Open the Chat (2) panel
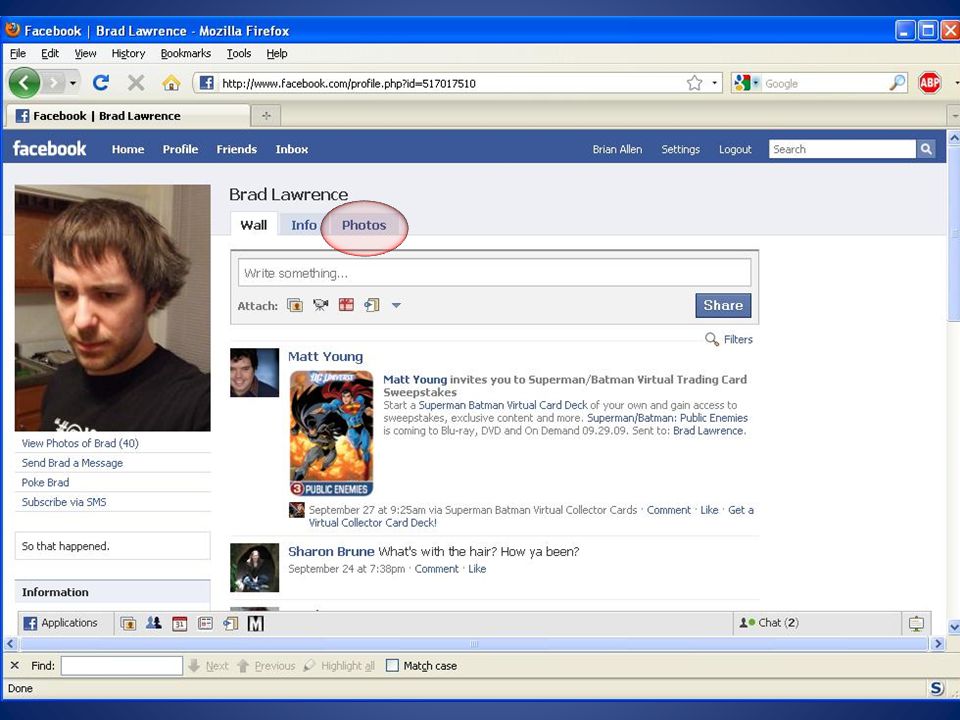The height and width of the screenshot is (720, 960). pos(817,623)
